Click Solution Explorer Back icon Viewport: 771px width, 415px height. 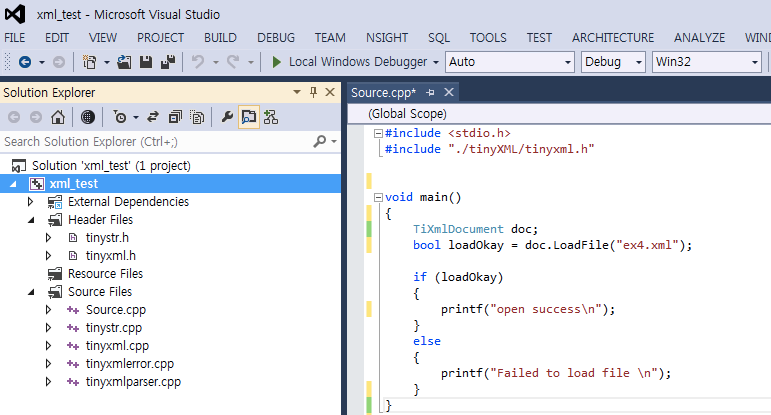14,117
